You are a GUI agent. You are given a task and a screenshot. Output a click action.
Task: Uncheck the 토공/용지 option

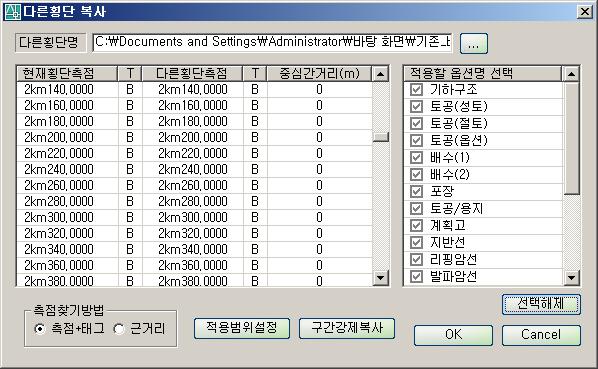point(416,209)
